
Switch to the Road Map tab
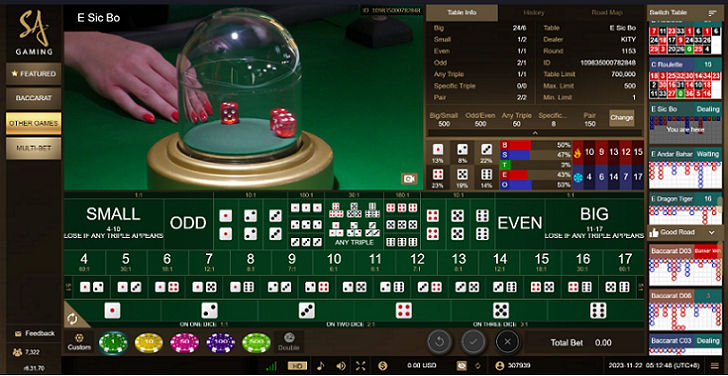tap(607, 13)
